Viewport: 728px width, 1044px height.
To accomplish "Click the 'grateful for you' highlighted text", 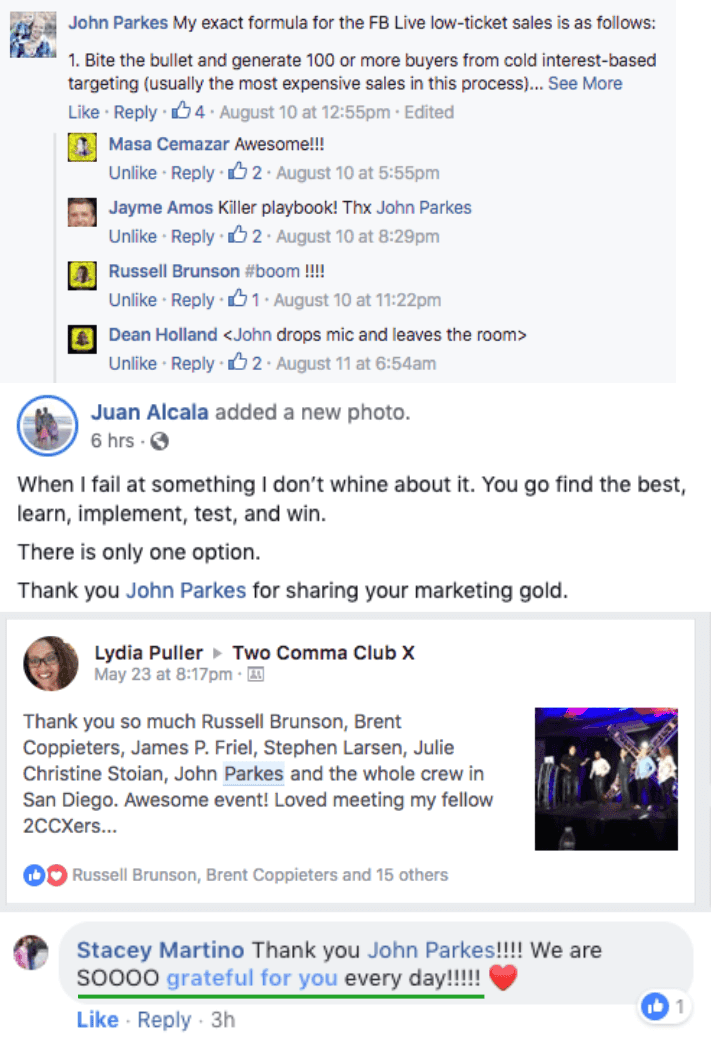I will coord(252,978).
